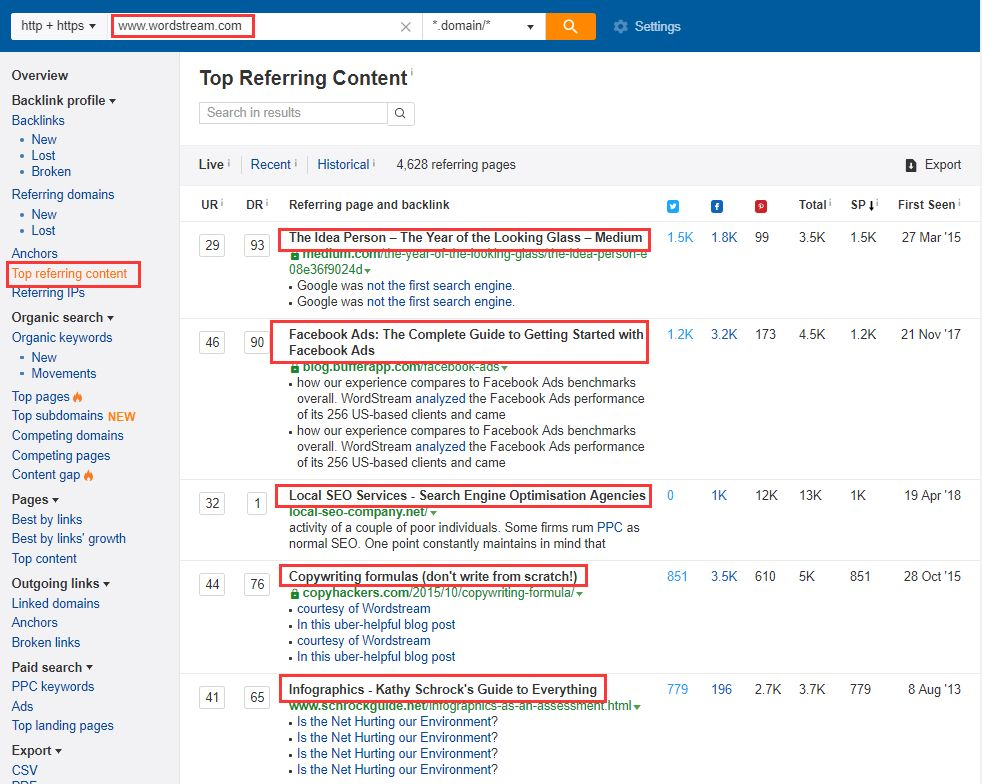Open Top content link
982x784 pixels.
(44, 559)
